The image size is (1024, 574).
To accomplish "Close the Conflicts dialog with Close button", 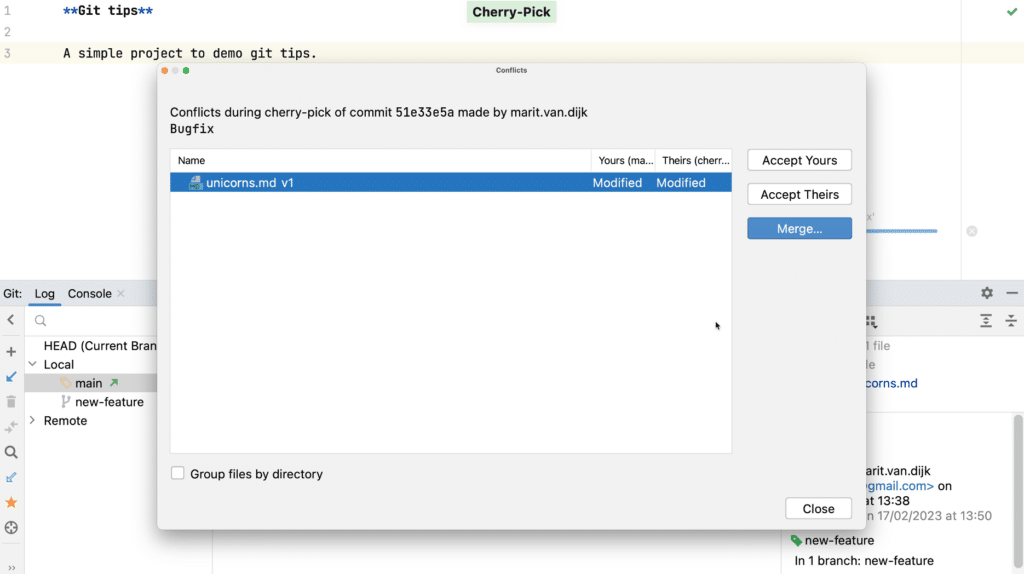I will pos(818,509).
